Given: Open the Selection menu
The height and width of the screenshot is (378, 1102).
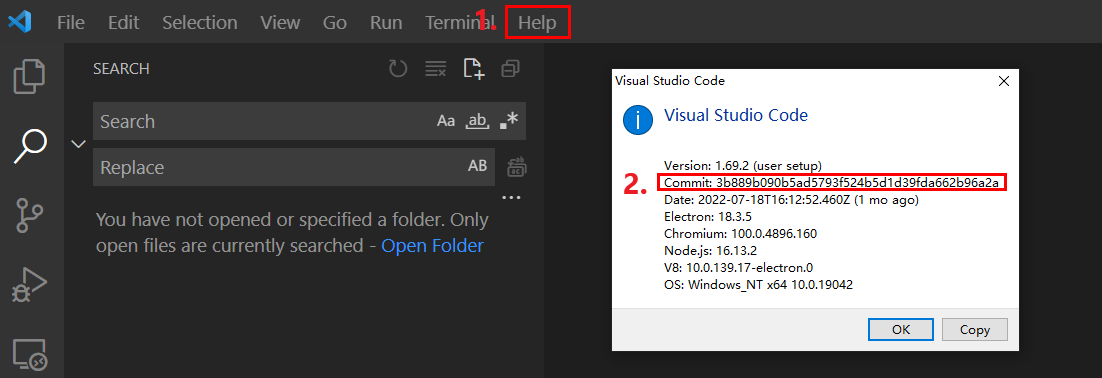Looking at the screenshot, I should coord(200,22).
